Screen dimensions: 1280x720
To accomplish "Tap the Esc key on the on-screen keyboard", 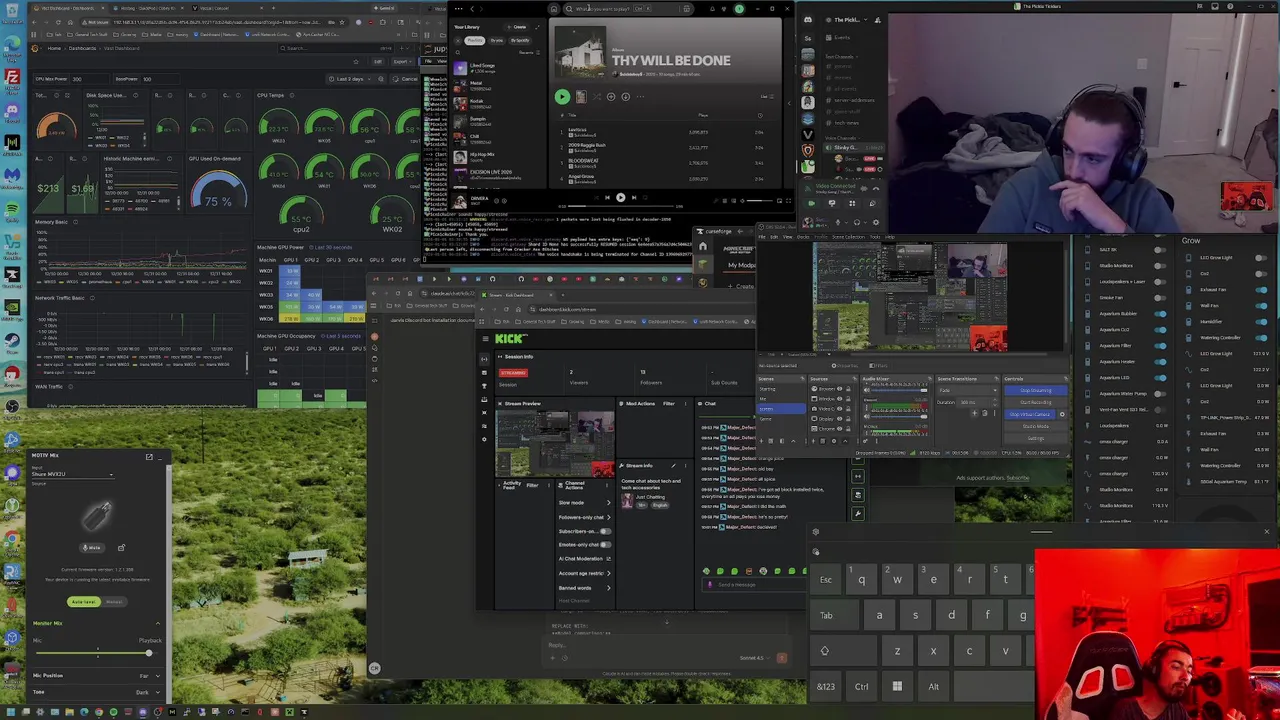I will 826,580.
